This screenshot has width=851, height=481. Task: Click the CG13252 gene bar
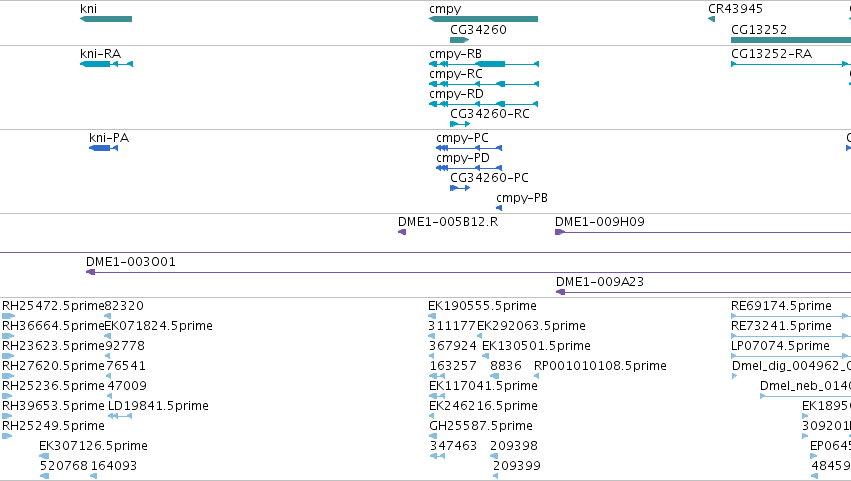791,40
